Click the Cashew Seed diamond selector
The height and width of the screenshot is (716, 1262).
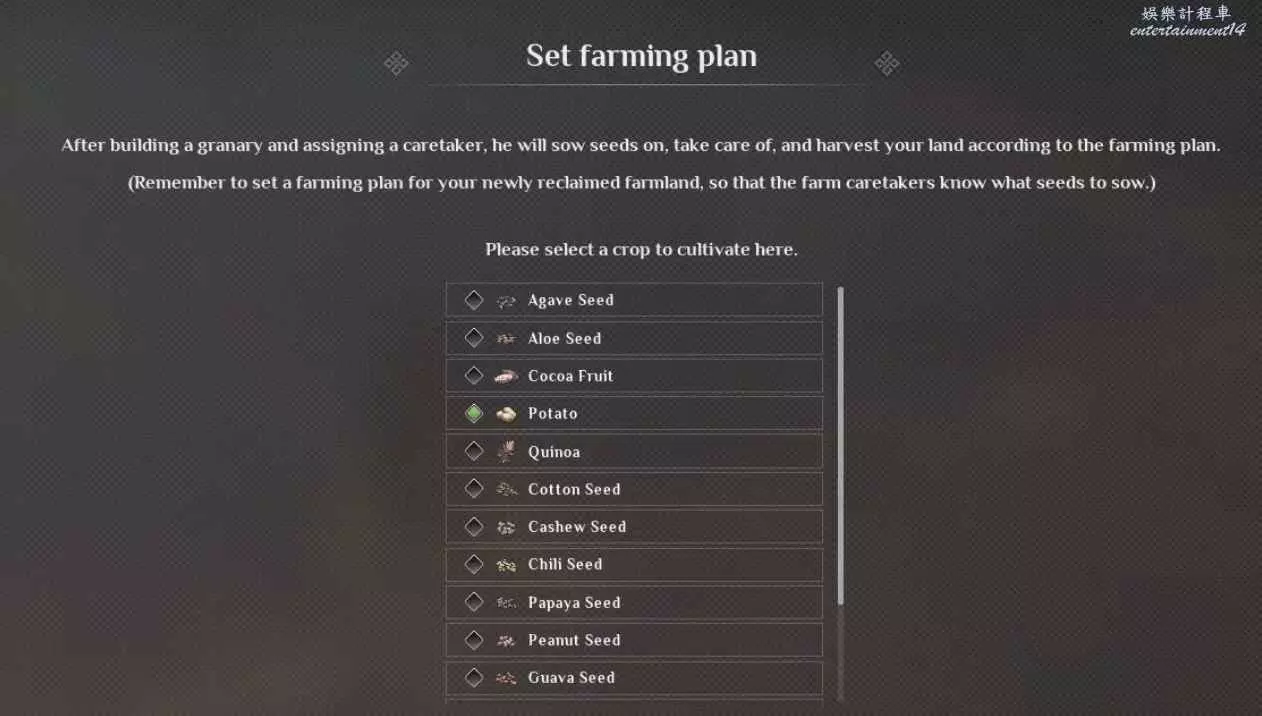tap(474, 527)
